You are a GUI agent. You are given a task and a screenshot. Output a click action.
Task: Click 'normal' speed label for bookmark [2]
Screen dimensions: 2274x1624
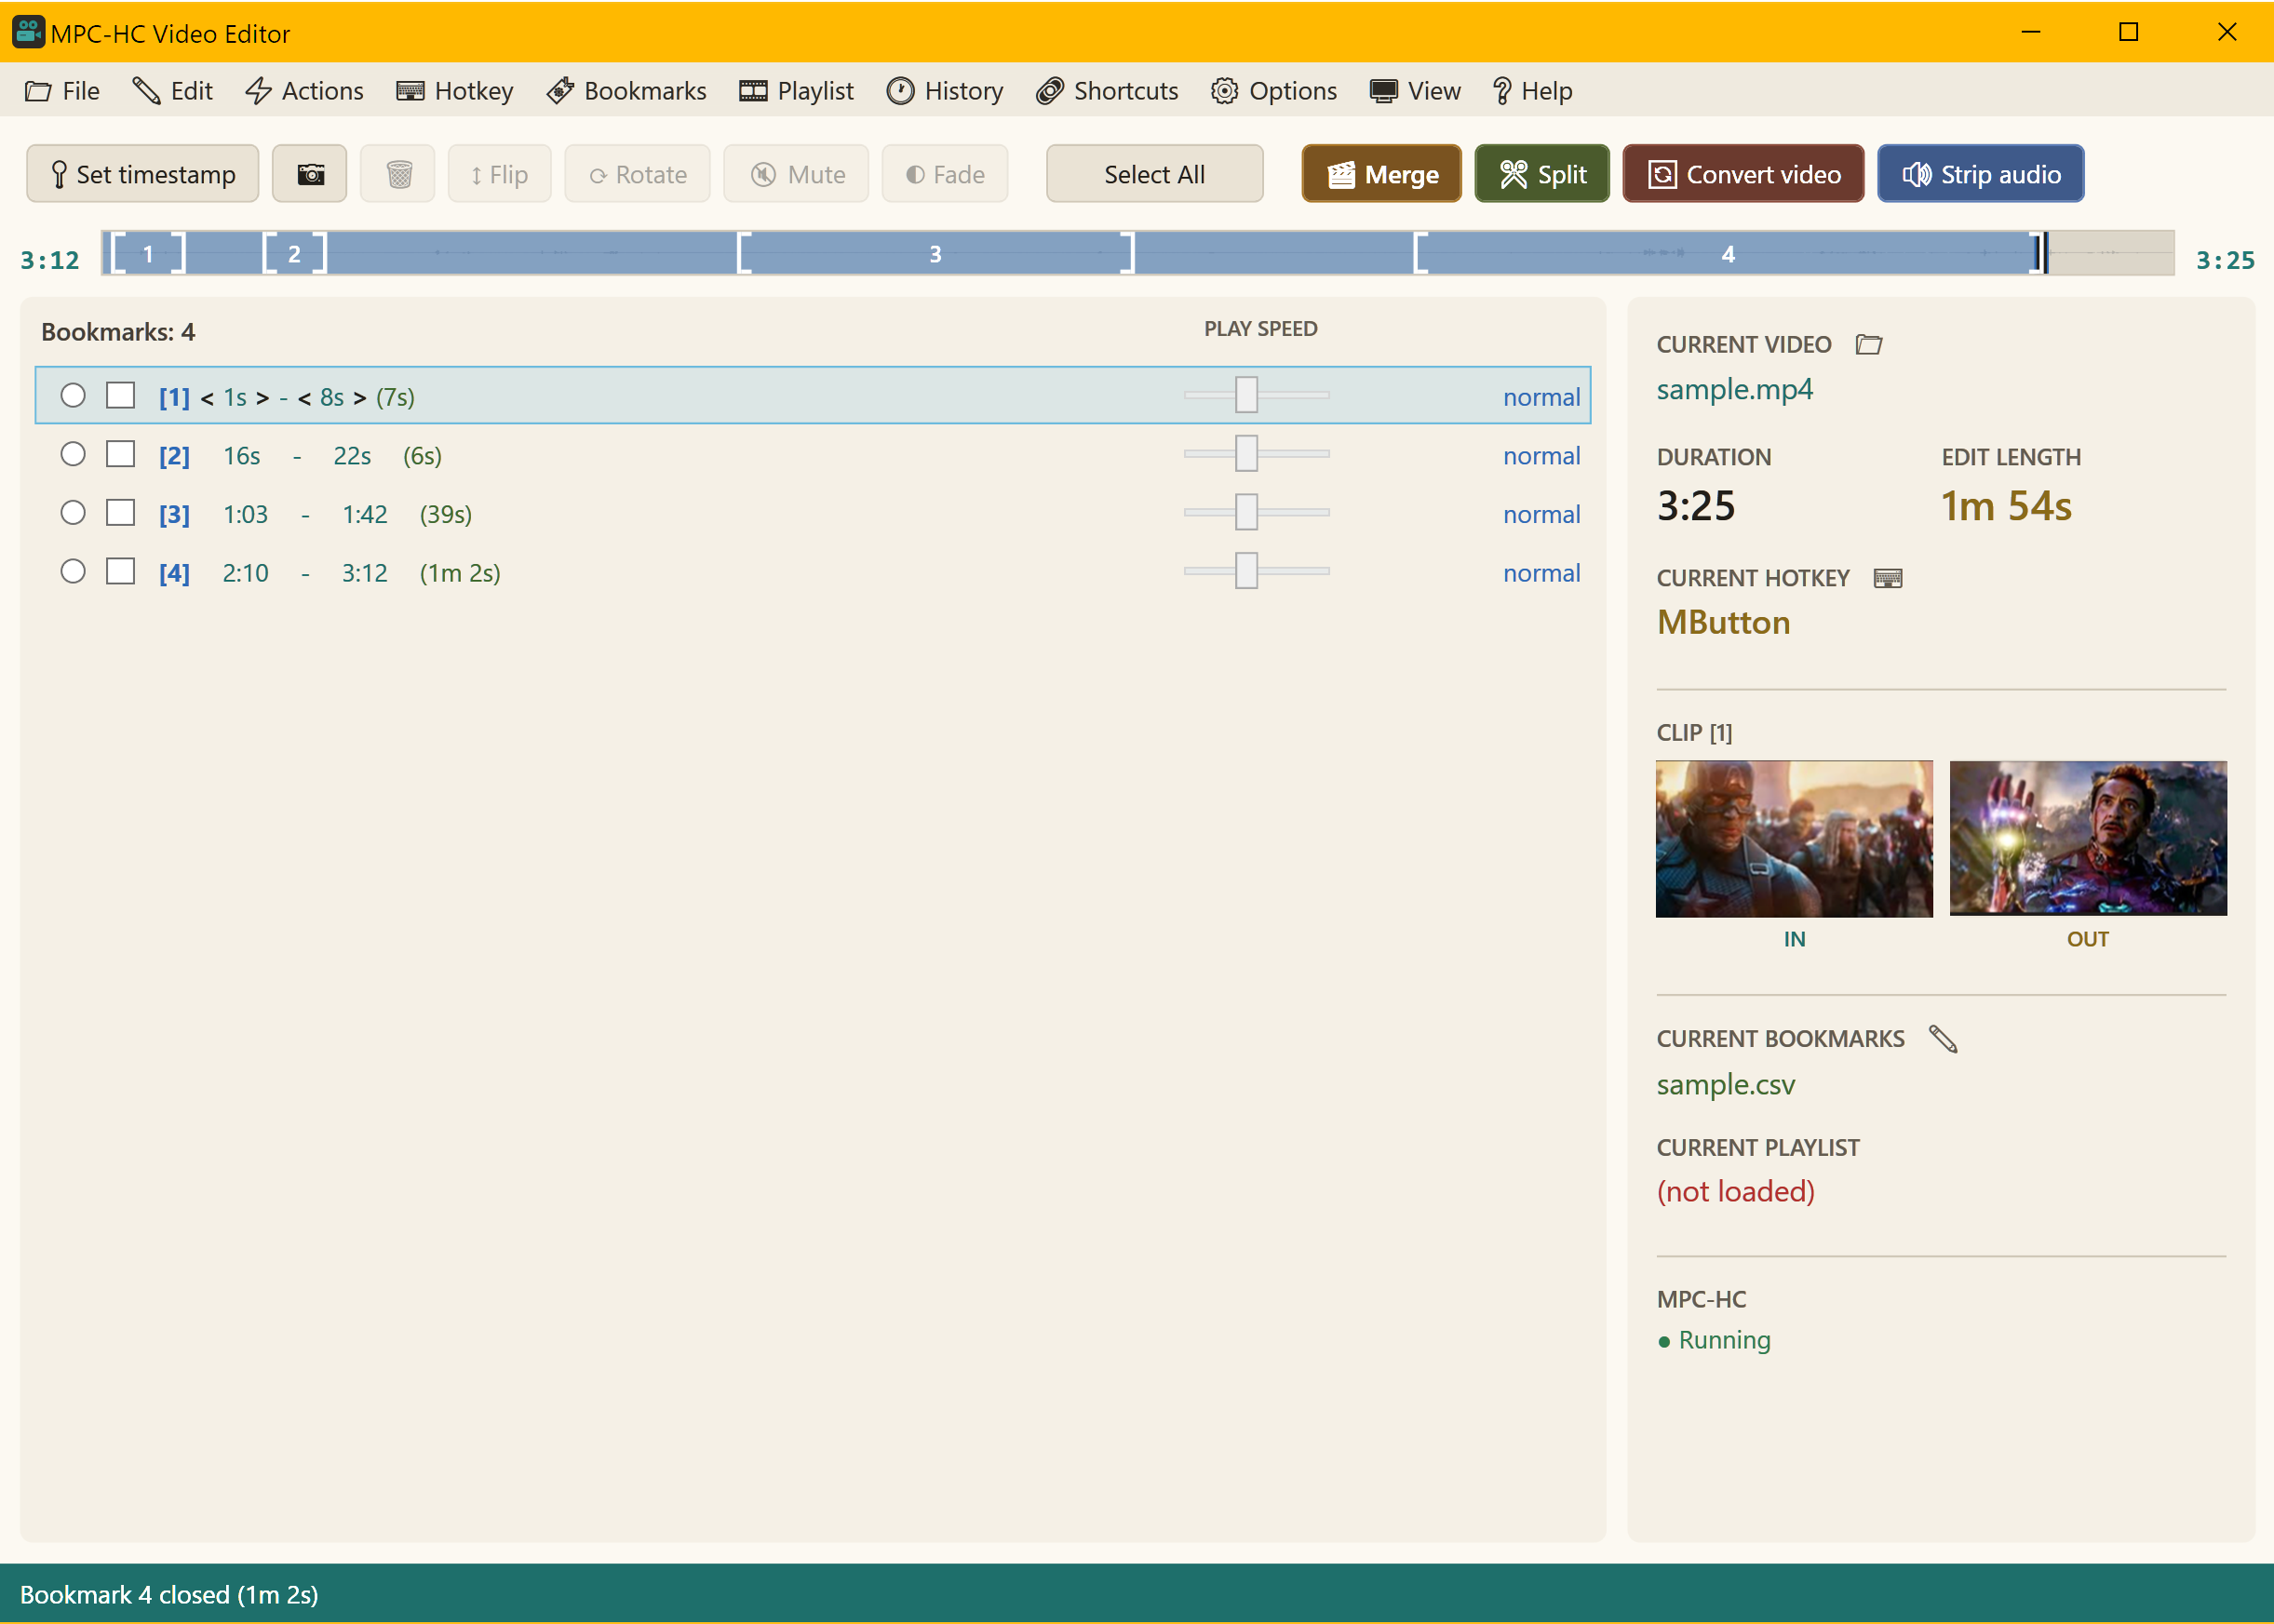coord(1541,456)
